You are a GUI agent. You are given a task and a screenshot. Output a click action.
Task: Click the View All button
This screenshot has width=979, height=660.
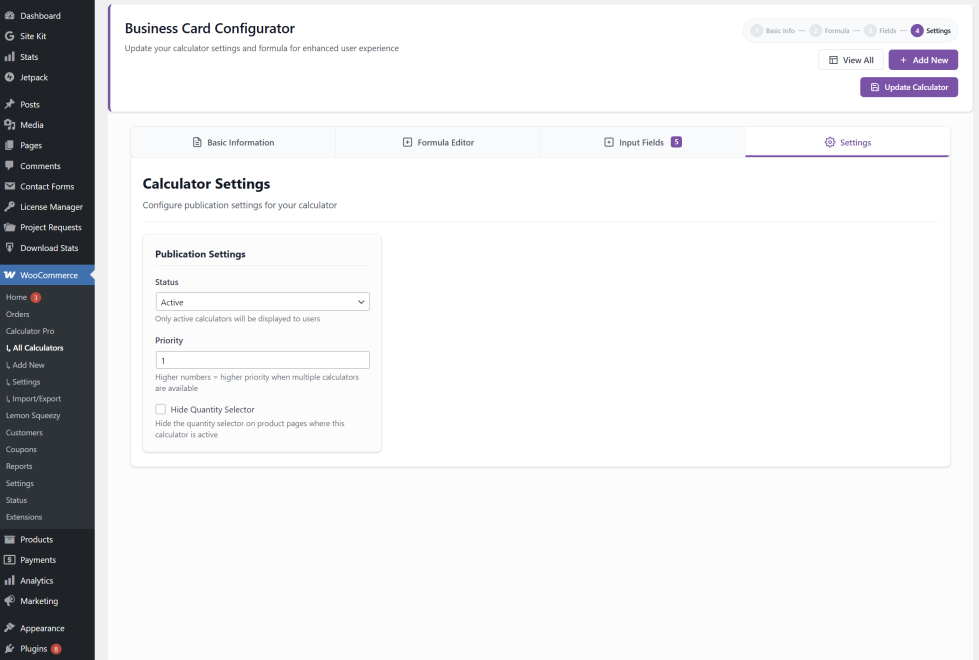[x=851, y=60]
